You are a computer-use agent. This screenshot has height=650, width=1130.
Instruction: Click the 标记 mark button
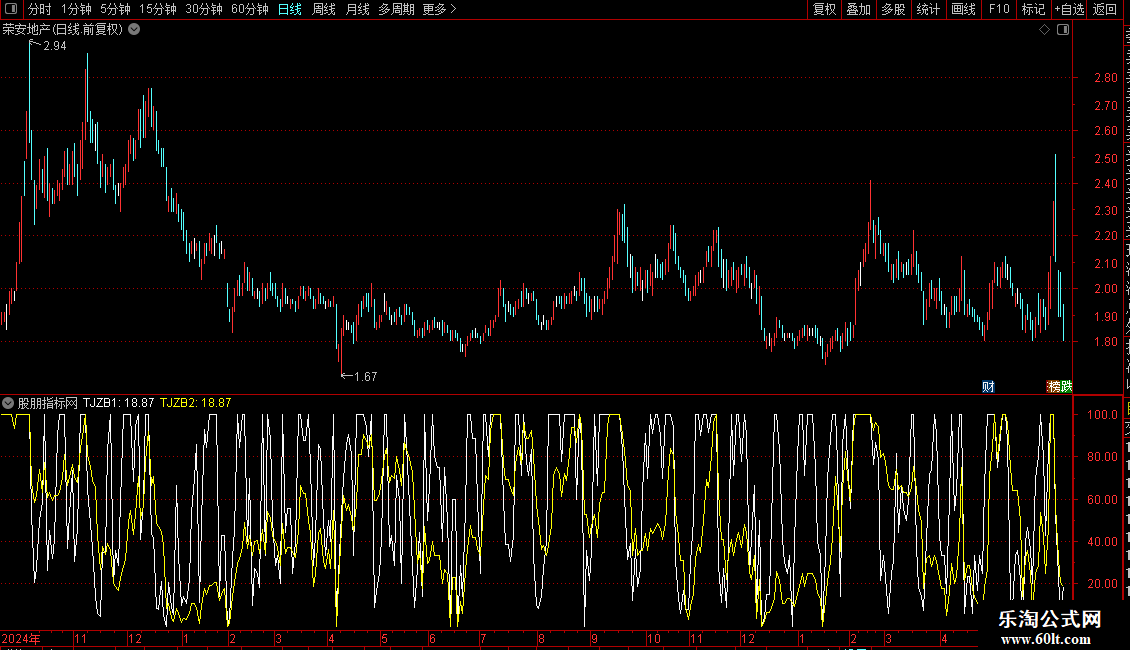pos(1033,9)
